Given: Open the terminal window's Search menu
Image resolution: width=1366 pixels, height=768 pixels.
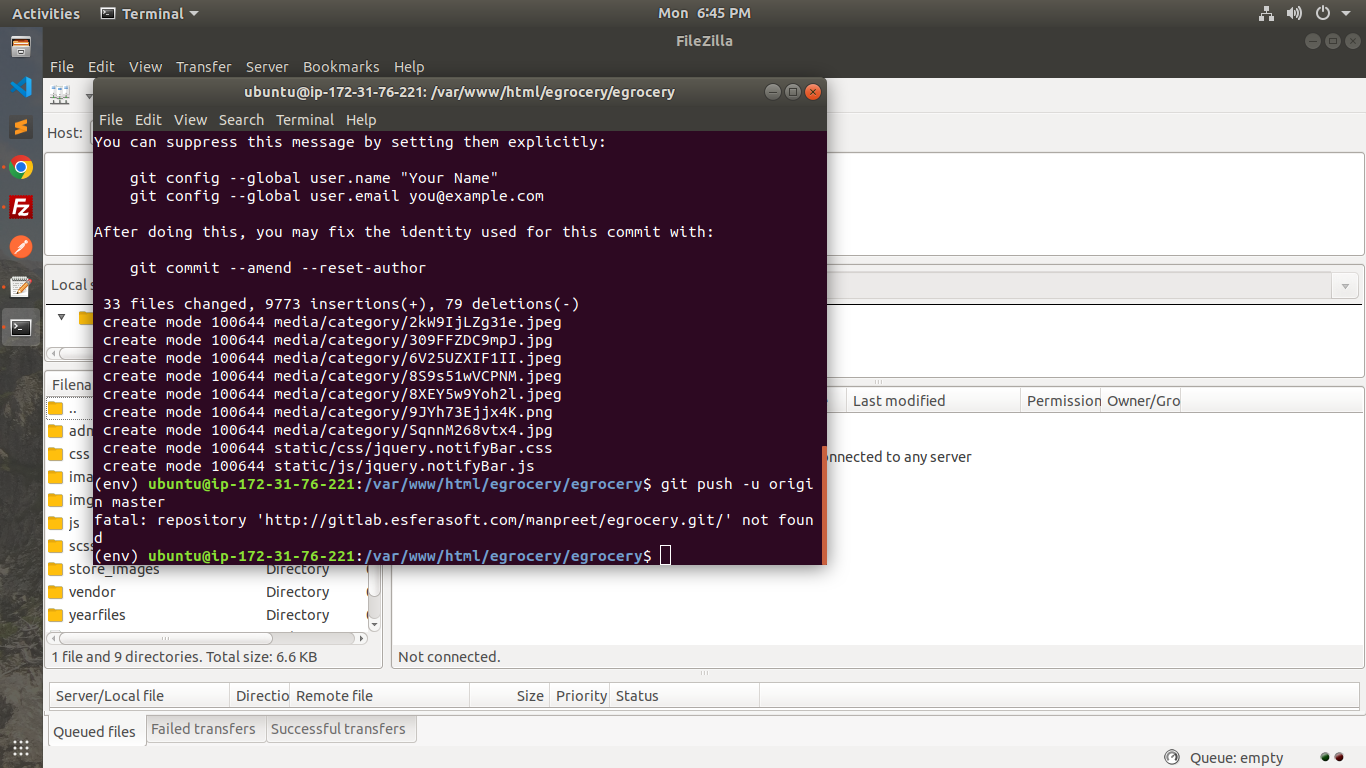Looking at the screenshot, I should (241, 119).
